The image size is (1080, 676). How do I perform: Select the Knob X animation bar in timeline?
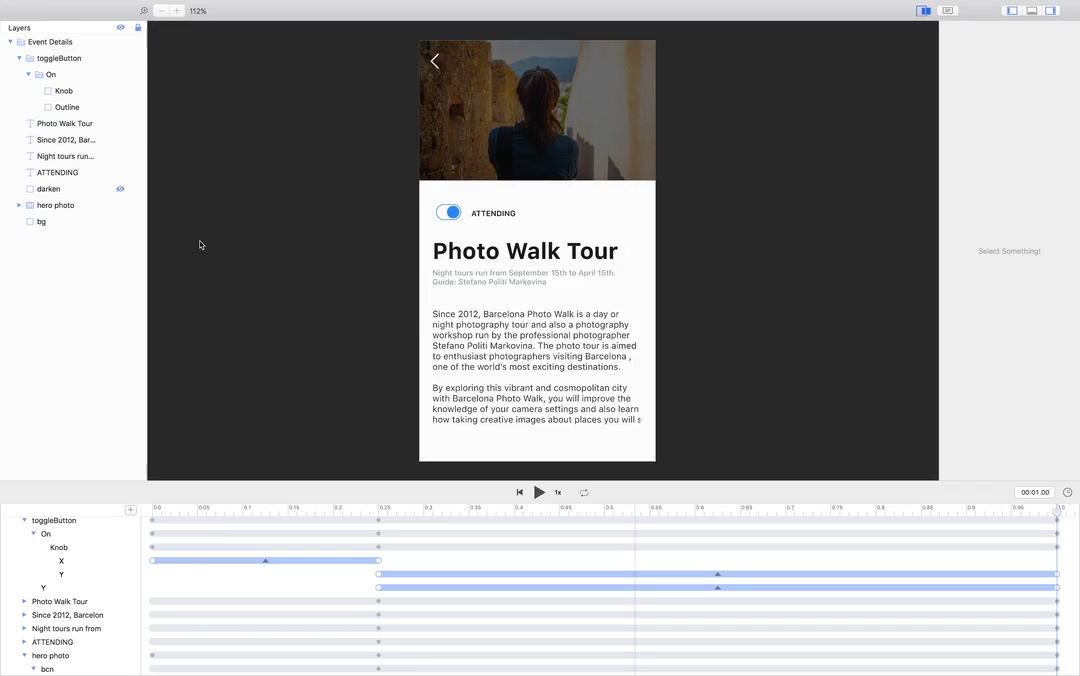265,561
